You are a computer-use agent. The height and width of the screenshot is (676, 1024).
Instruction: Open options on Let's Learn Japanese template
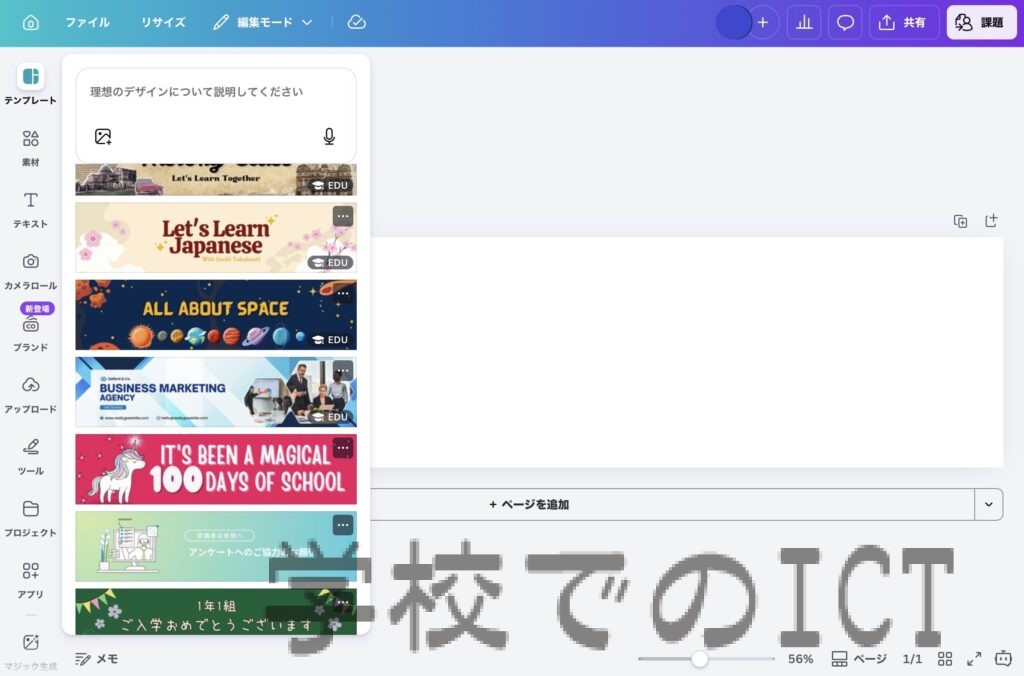click(343, 217)
